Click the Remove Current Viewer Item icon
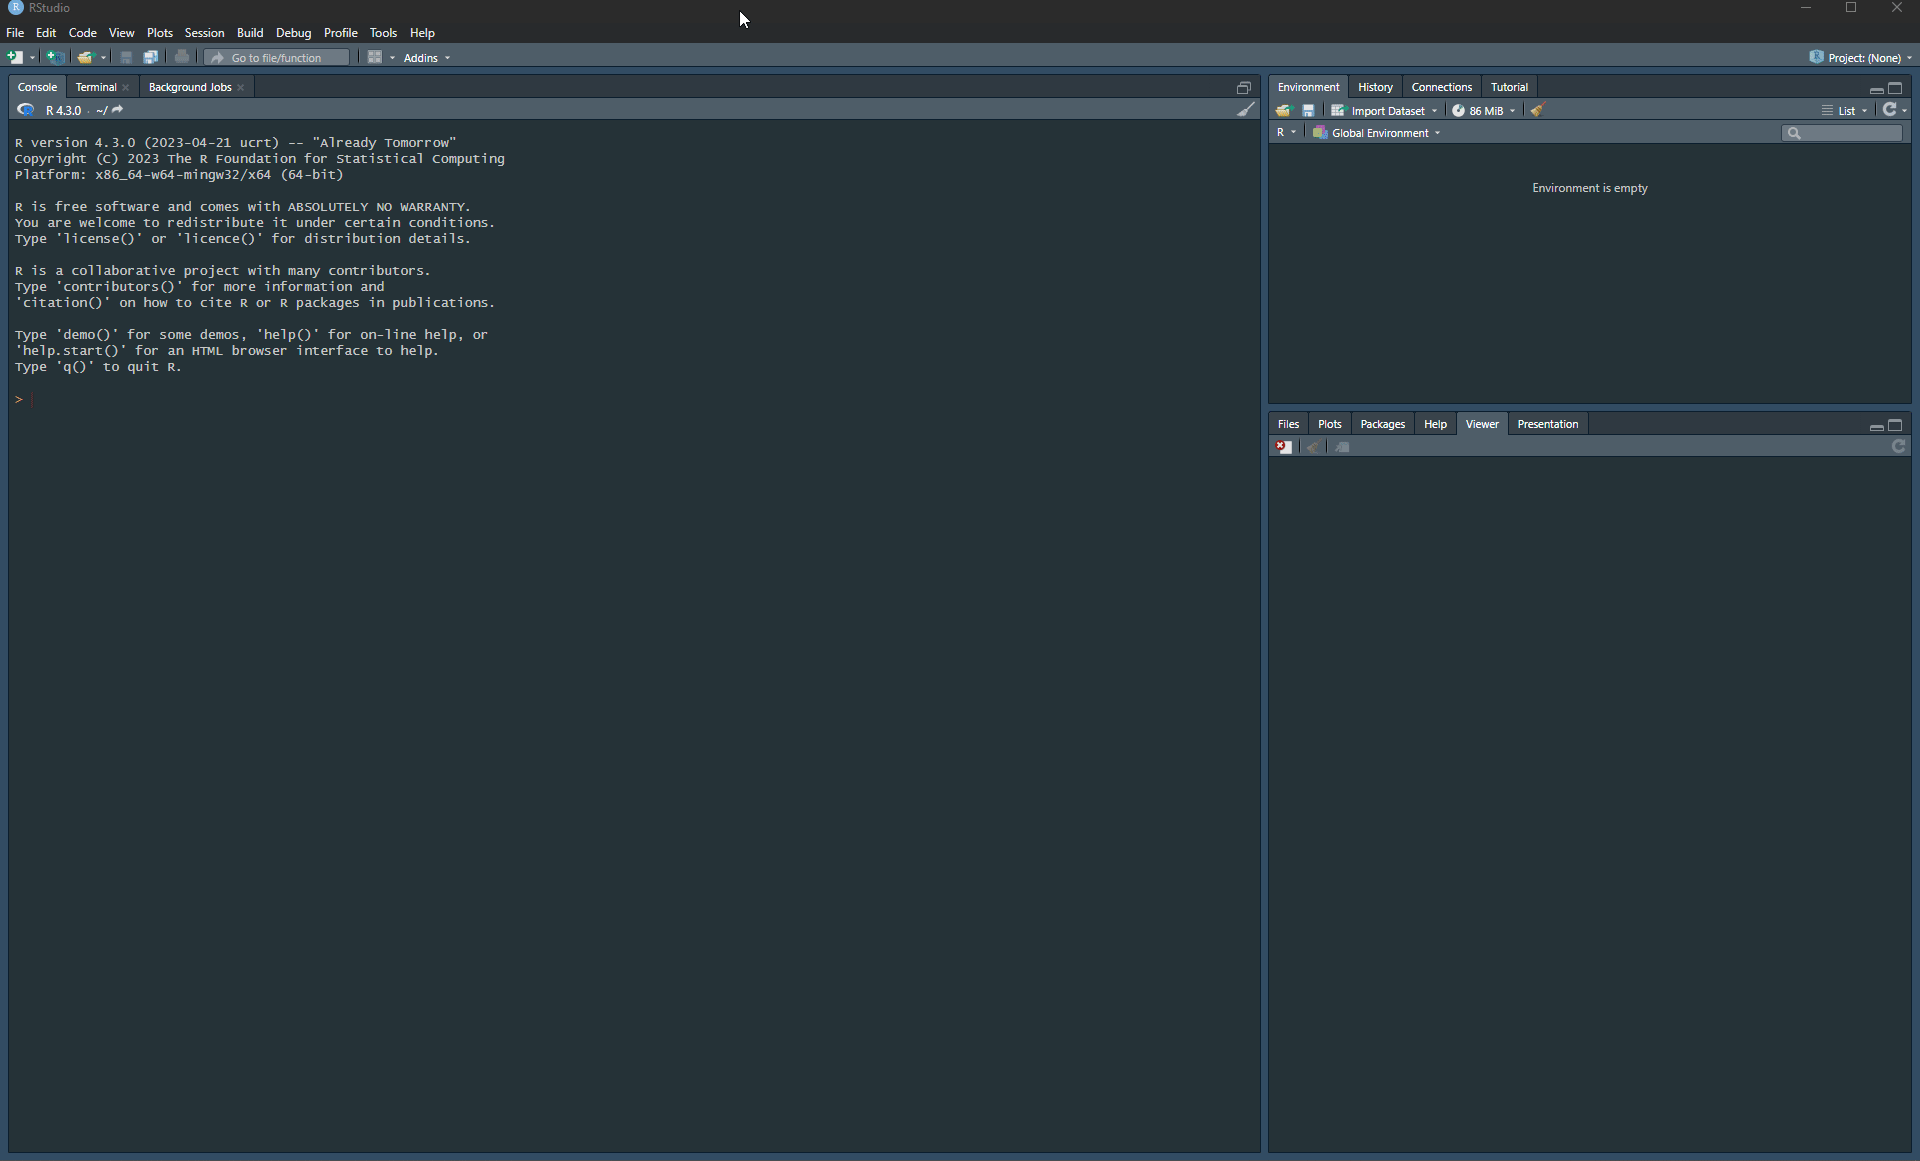The height and width of the screenshot is (1161, 1920). (x=1284, y=447)
